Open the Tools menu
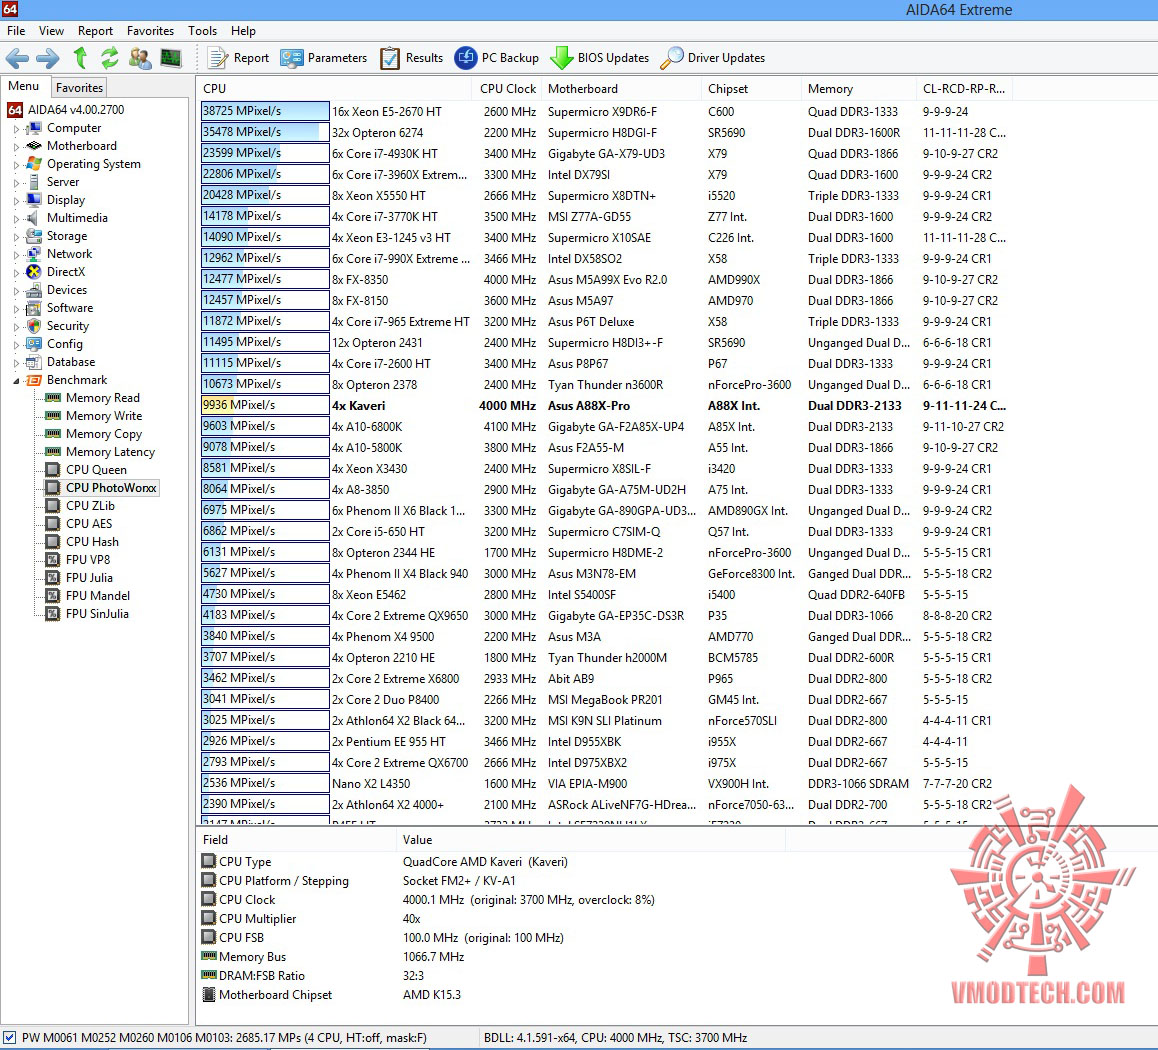 (202, 31)
